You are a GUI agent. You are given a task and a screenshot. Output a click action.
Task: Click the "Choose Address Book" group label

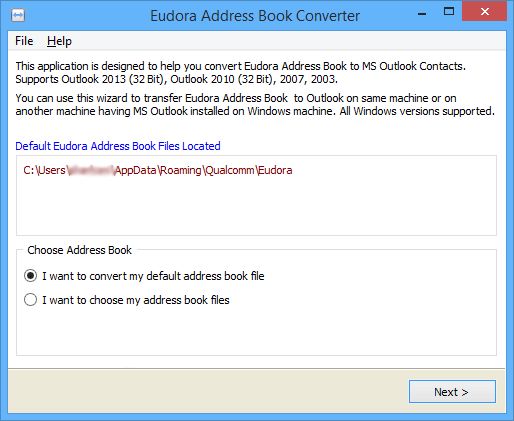click(x=80, y=250)
